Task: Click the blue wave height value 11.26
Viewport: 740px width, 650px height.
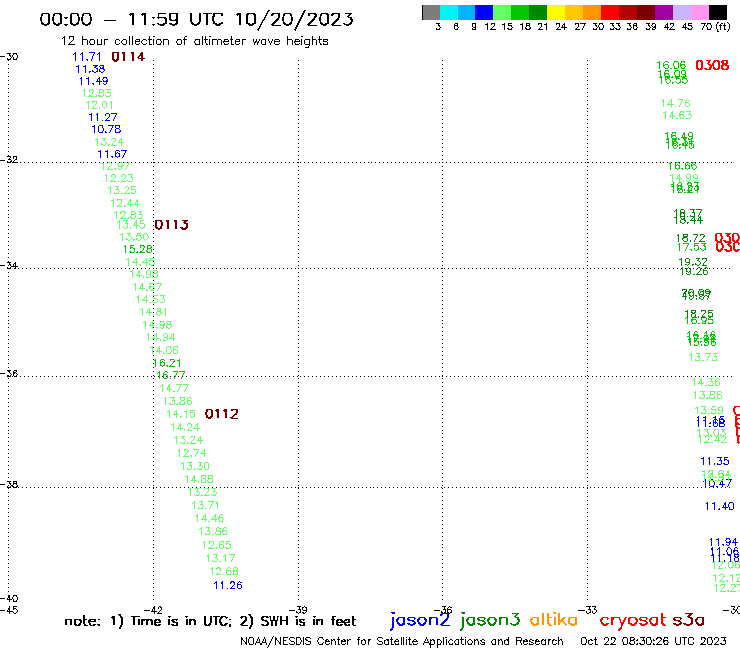Action: tap(228, 585)
